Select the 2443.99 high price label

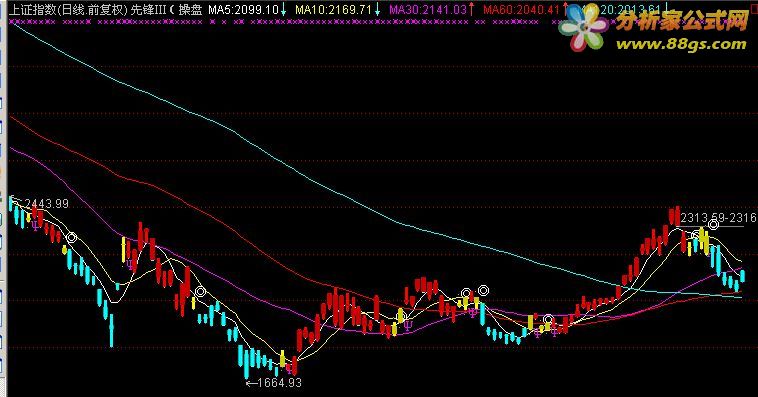[x=46, y=204]
